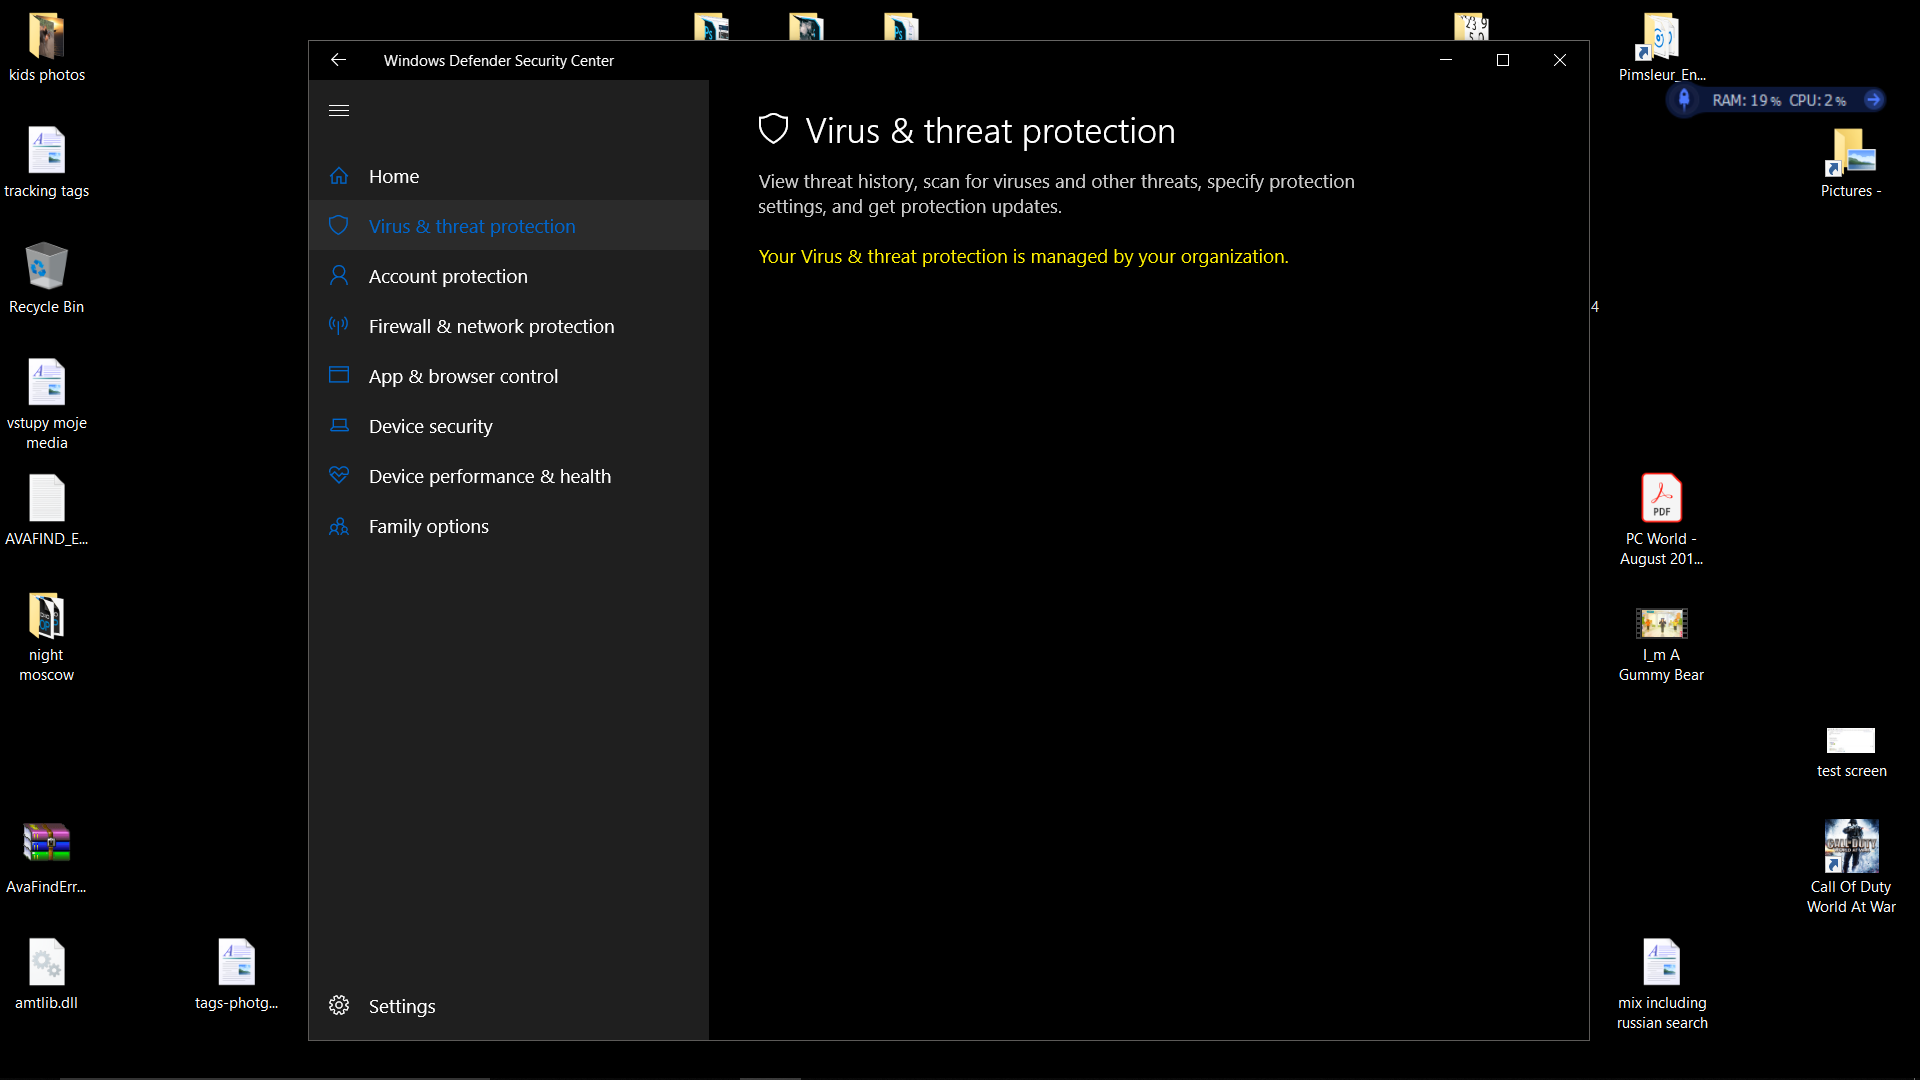Open Family options page
This screenshot has width=1920, height=1080.
pyautogui.click(x=509, y=526)
